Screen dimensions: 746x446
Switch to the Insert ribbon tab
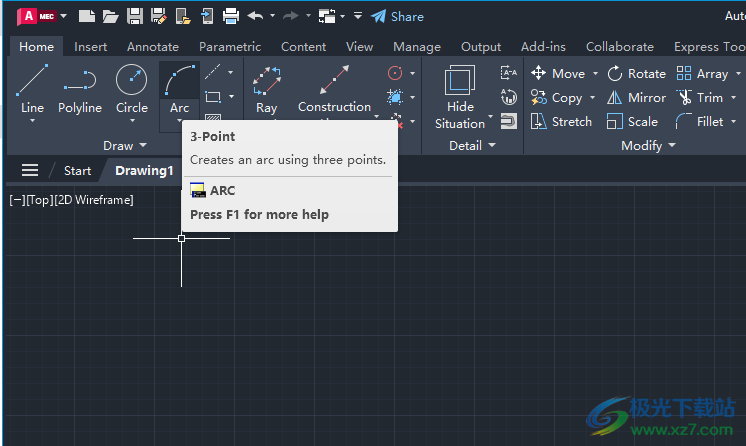90,47
